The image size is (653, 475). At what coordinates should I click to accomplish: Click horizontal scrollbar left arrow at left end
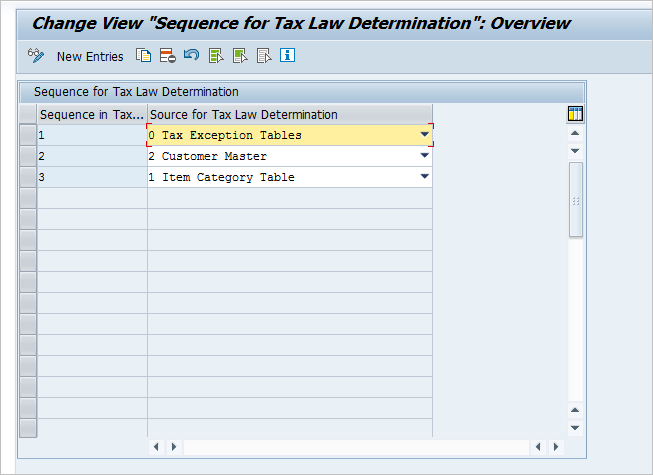156,447
